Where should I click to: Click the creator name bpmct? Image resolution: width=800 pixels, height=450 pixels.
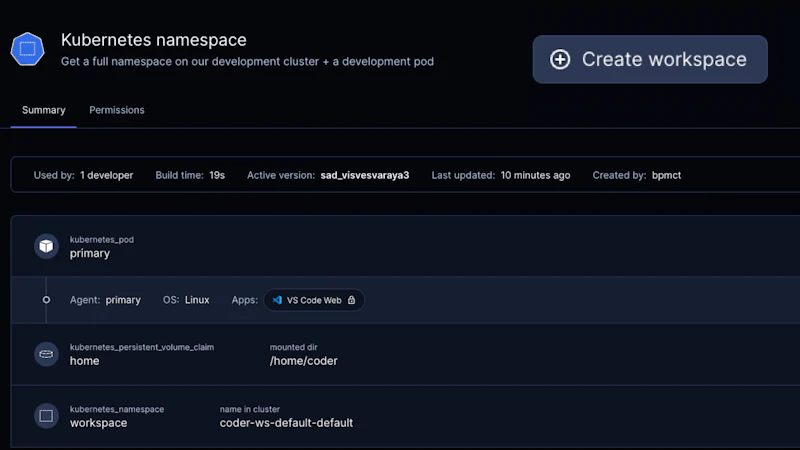(x=665, y=175)
